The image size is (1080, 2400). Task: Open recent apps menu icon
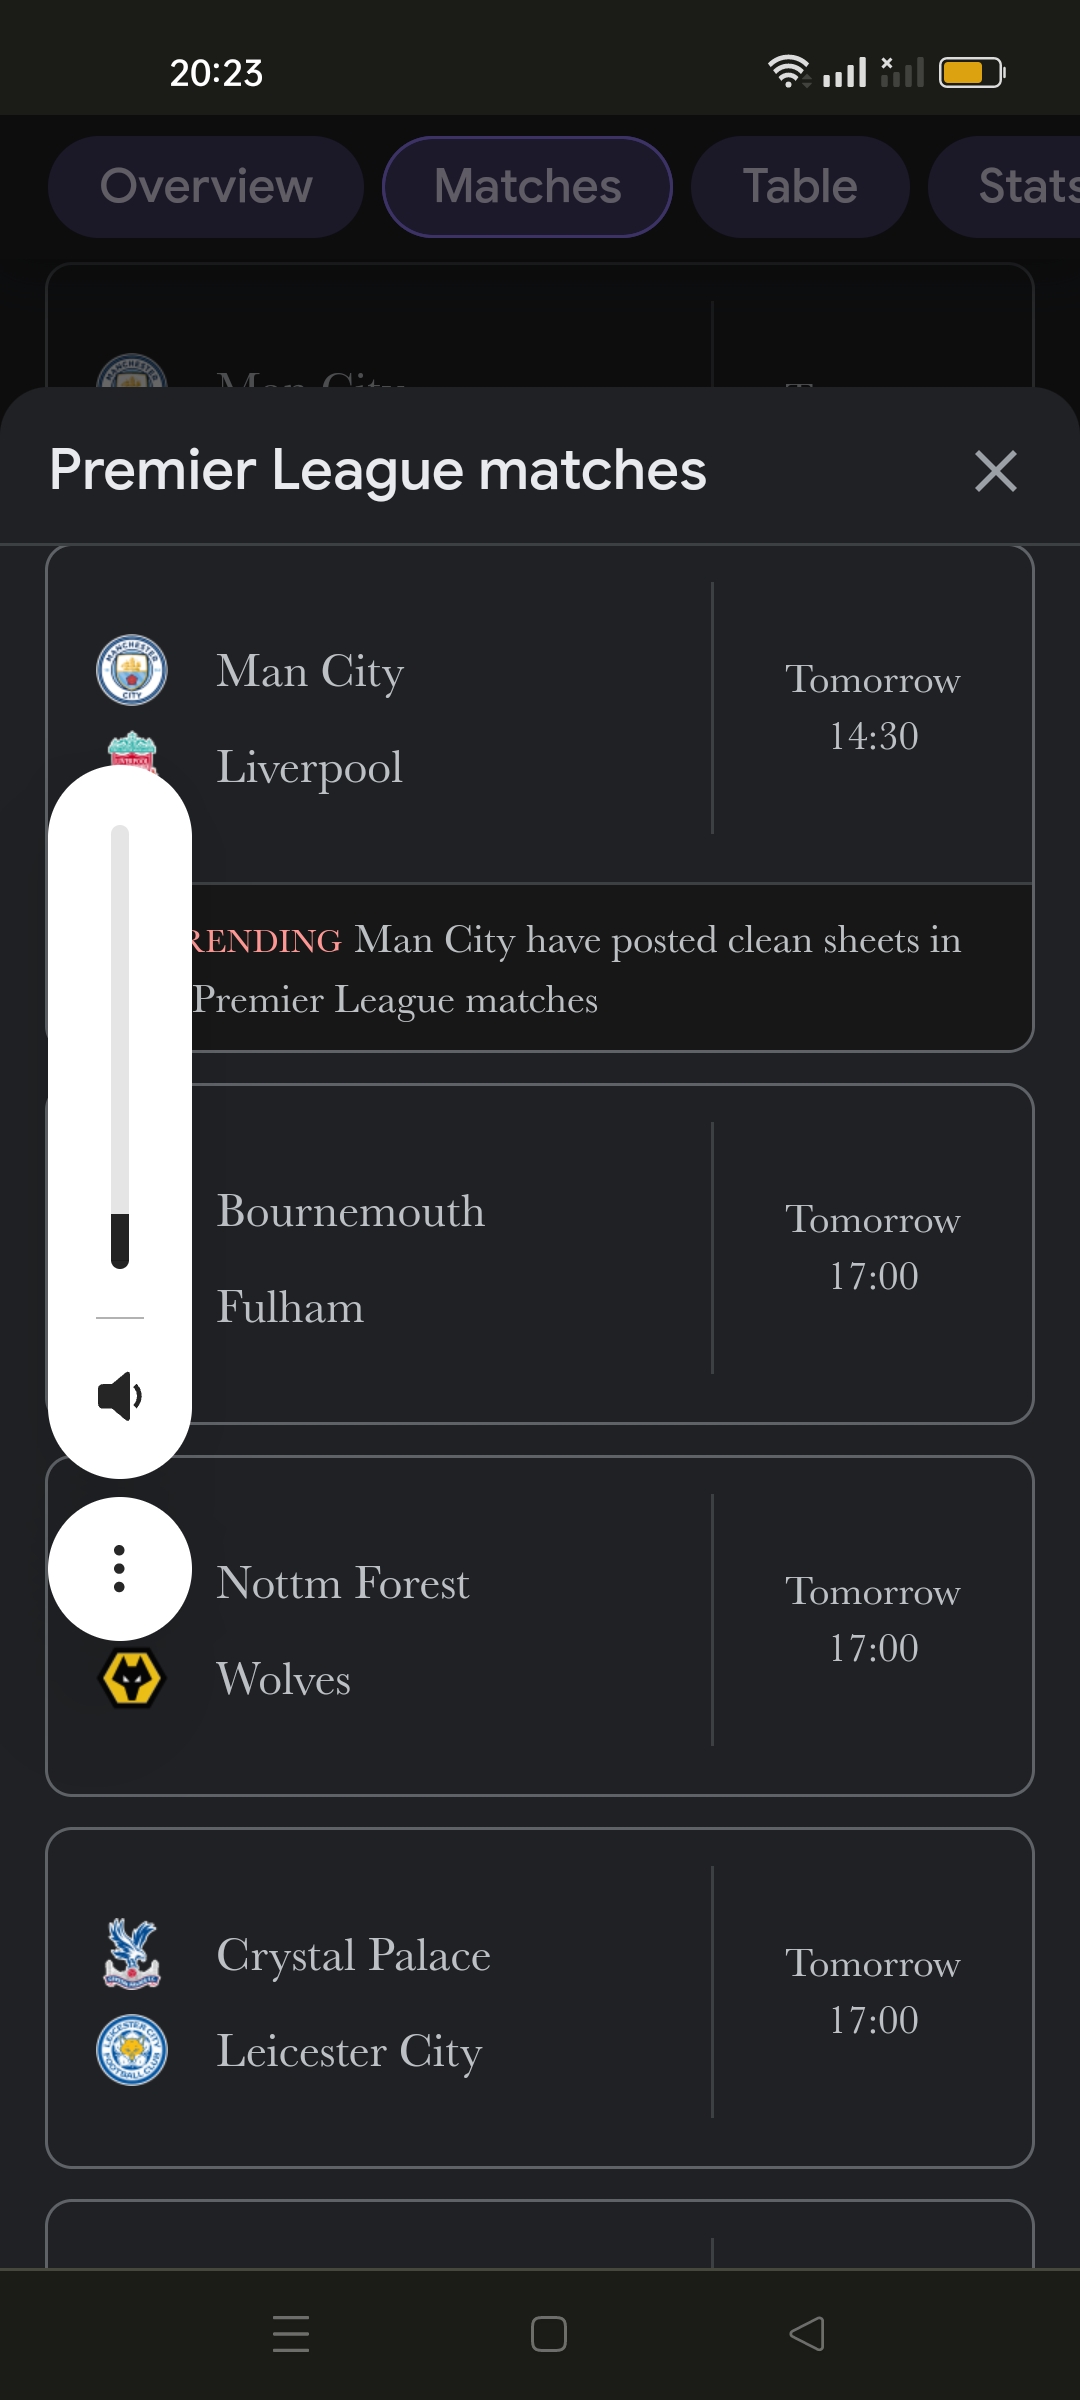click(291, 2334)
